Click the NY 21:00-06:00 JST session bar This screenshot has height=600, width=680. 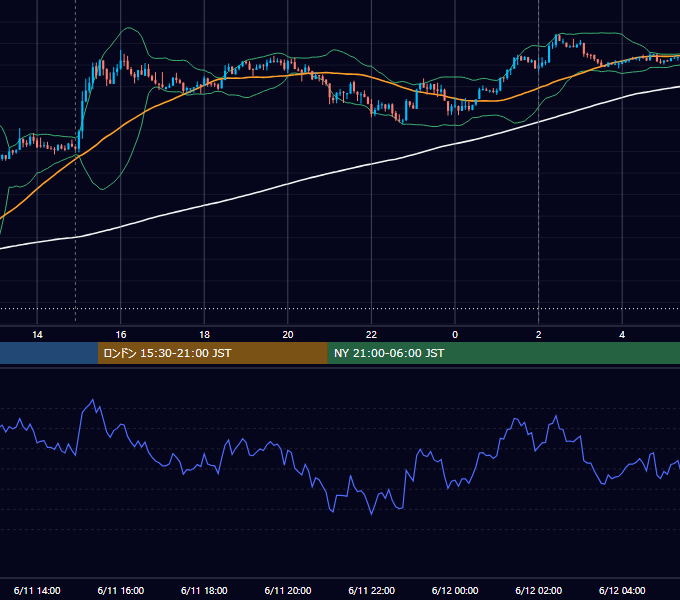[x=503, y=353]
